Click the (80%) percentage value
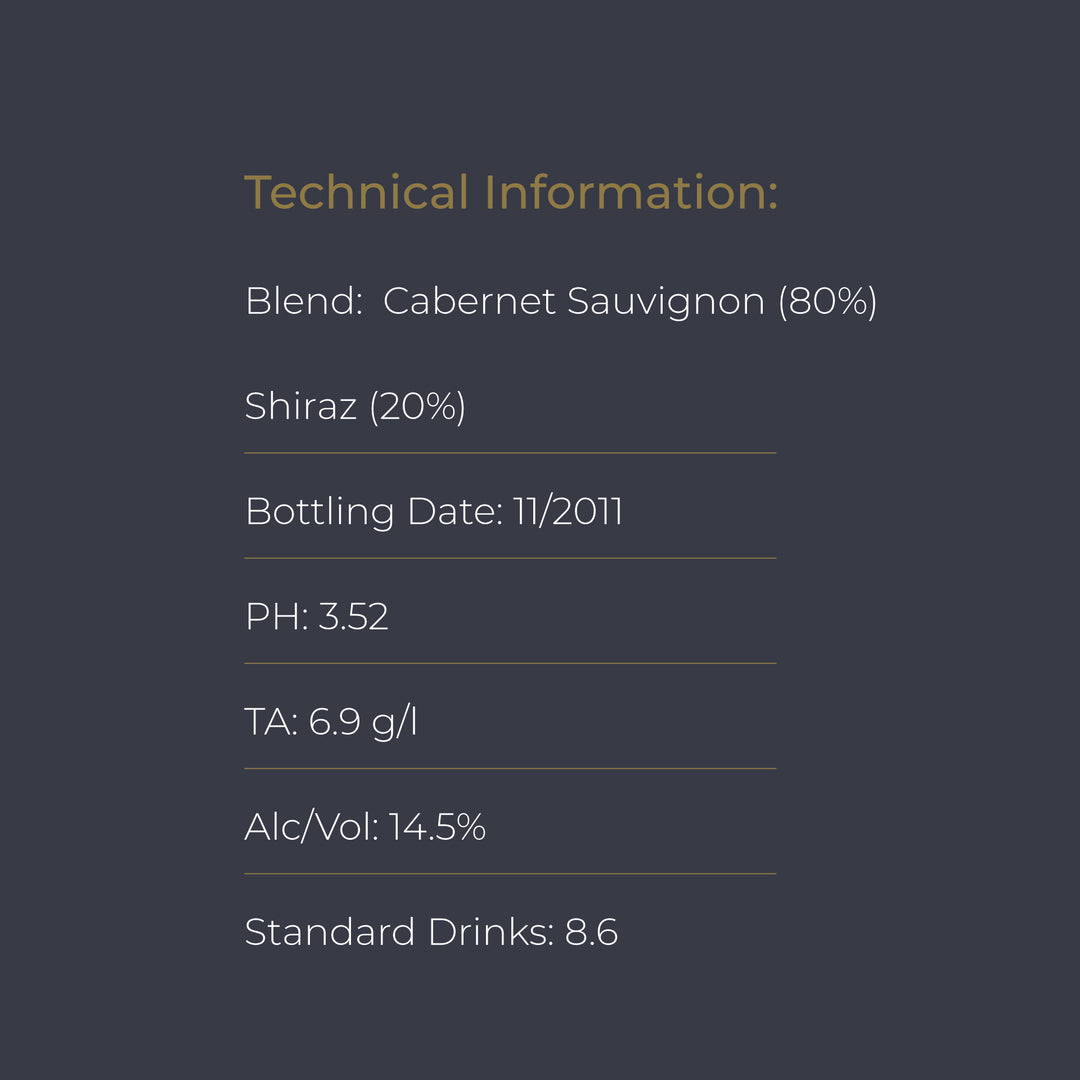The image size is (1080, 1080). click(x=827, y=300)
